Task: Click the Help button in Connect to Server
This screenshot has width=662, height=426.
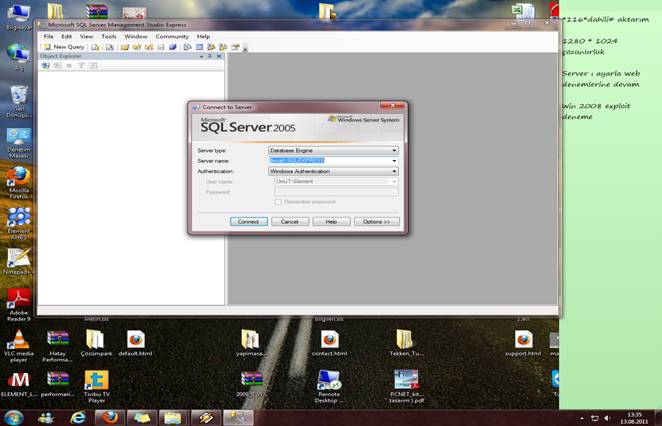Action: point(331,222)
